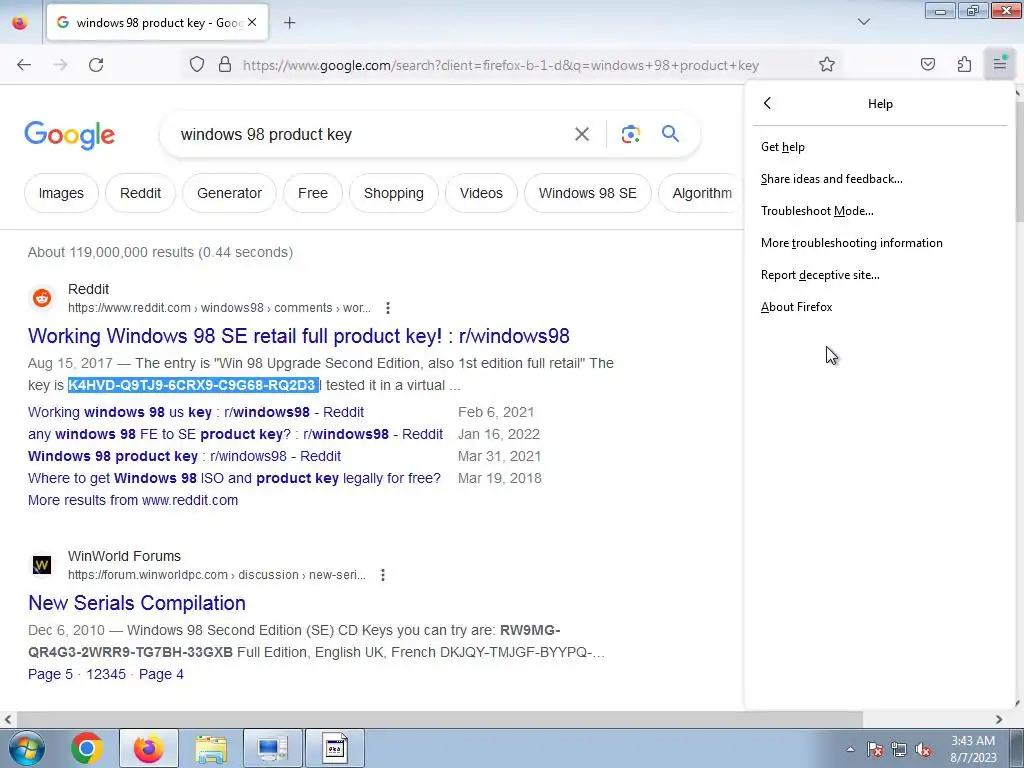Open a new tab with plus button
Image resolution: width=1024 pixels, height=768 pixels.
click(290, 23)
